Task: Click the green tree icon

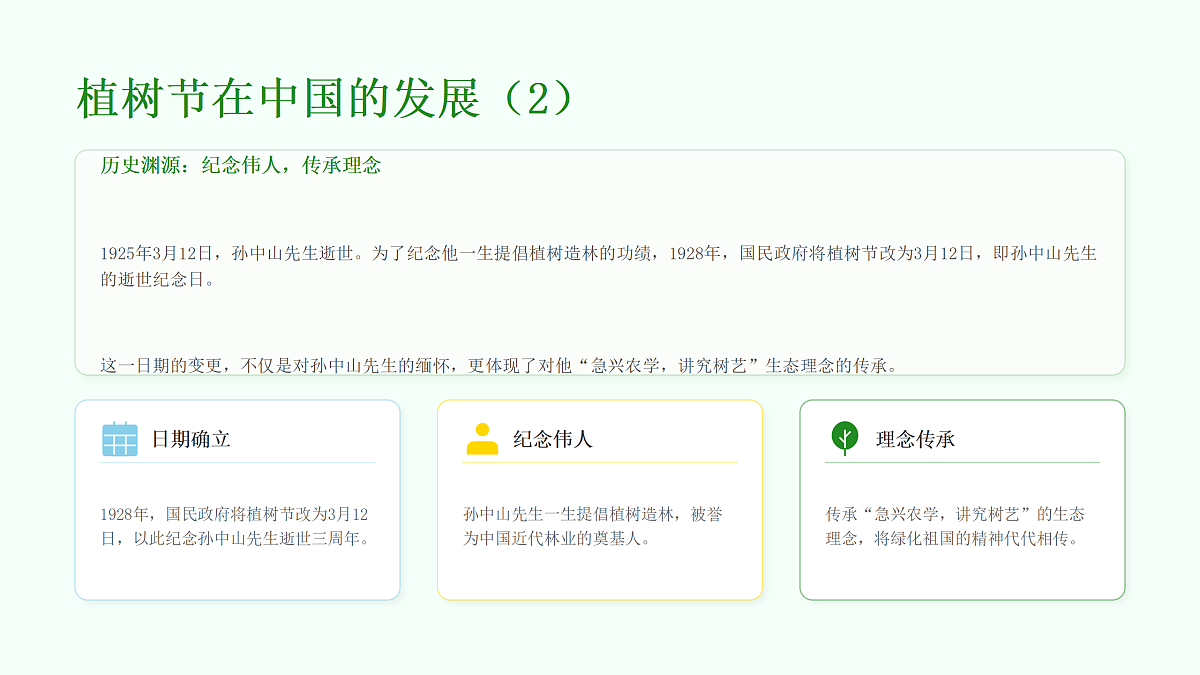Action: (x=845, y=438)
